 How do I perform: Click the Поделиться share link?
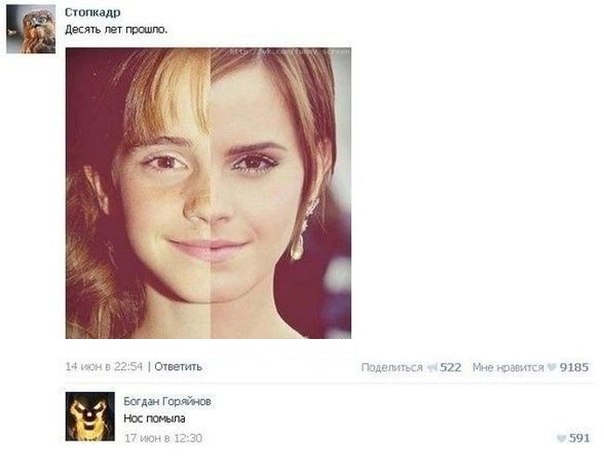(x=392, y=367)
